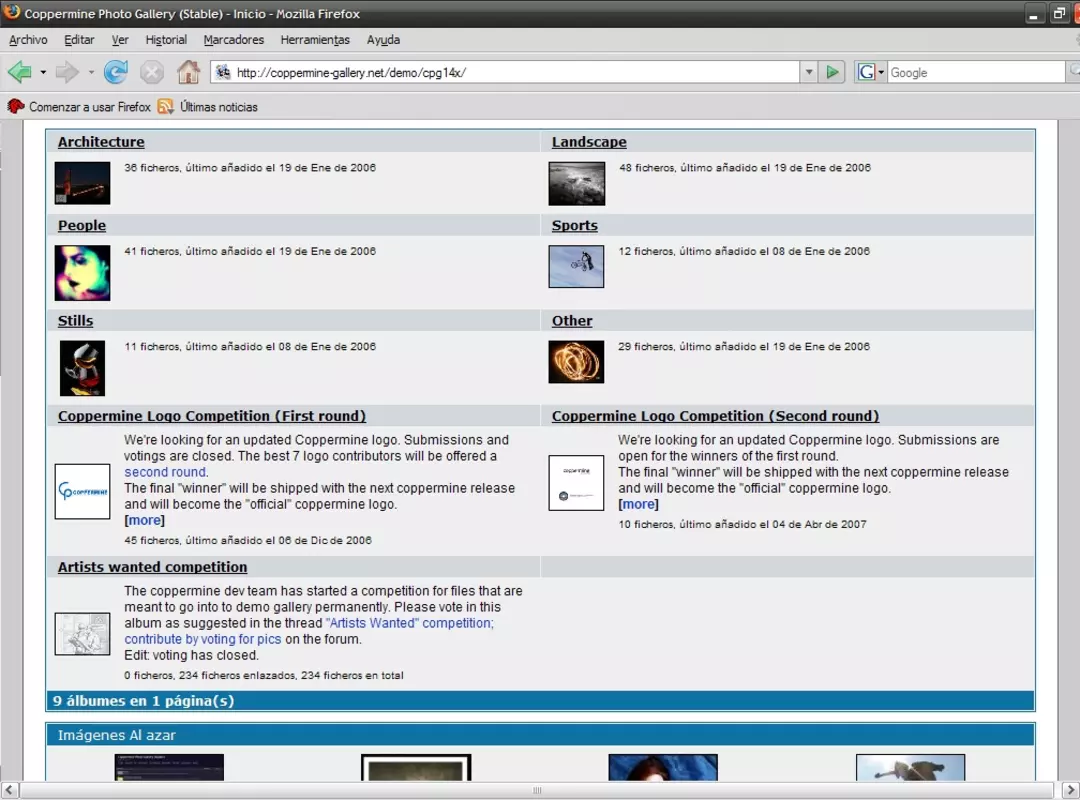Click the Artists wanted sketch thumbnail
This screenshot has width=1080, height=800.
(82, 634)
